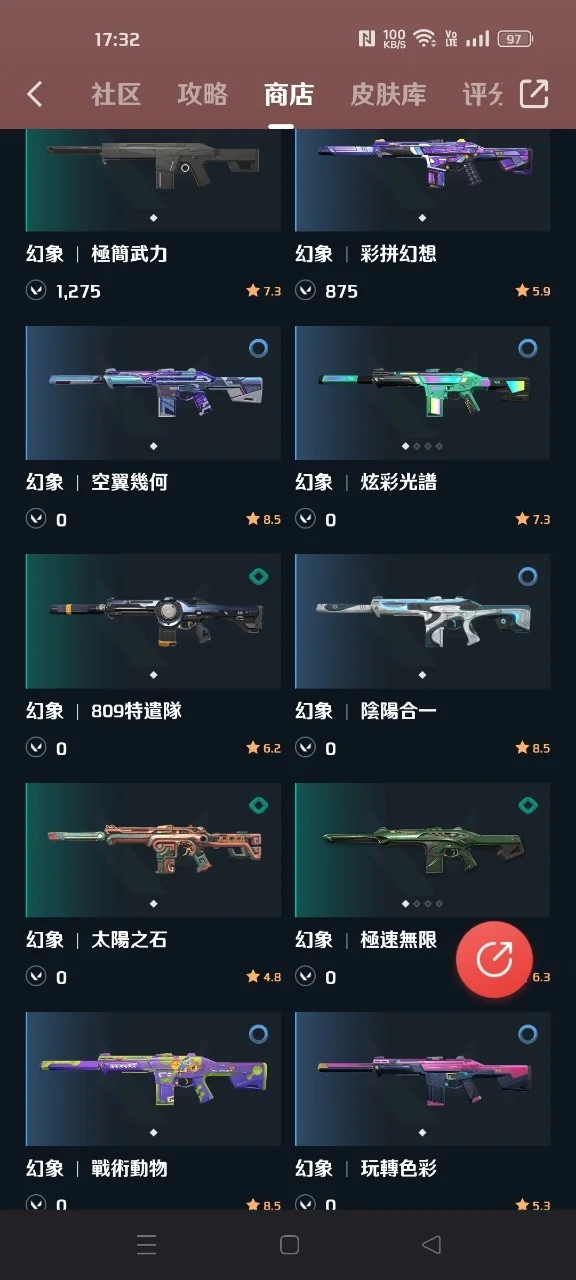
Task: Tap the blue ring on 炫彩光譜 card
Action: [x=528, y=348]
